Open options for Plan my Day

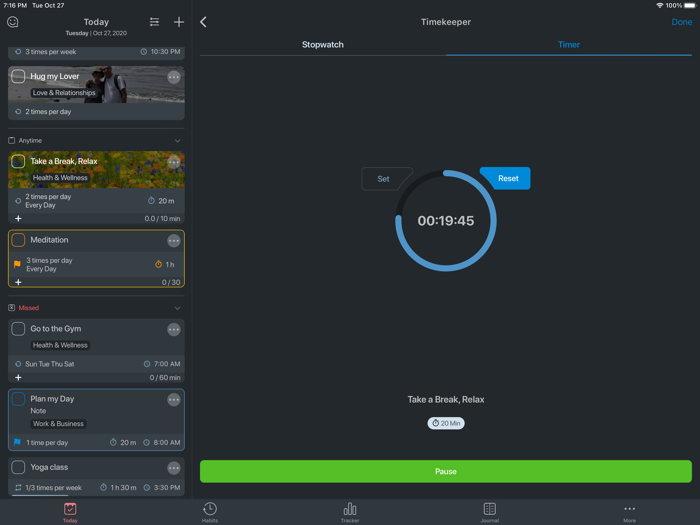pyautogui.click(x=174, y=400)
